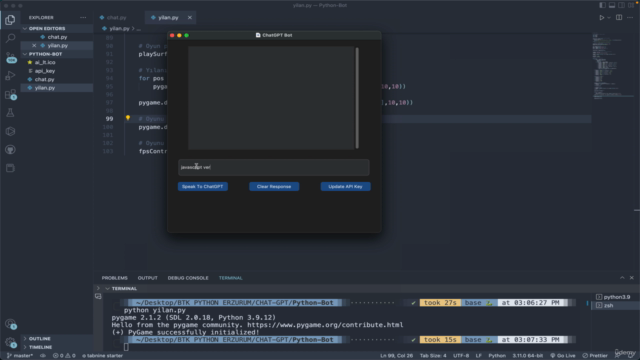The image size is (640, 360).
Task: Select the yilan.py editor tab
Action: (168, 18)
